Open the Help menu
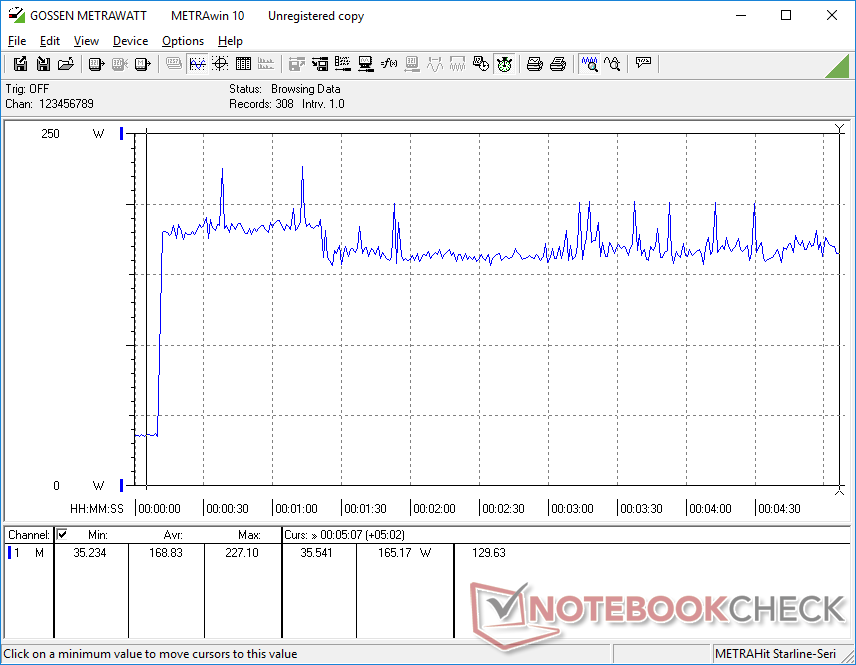Image resolution: width=856 pixels, height=665 pixels. pos(230,41)
